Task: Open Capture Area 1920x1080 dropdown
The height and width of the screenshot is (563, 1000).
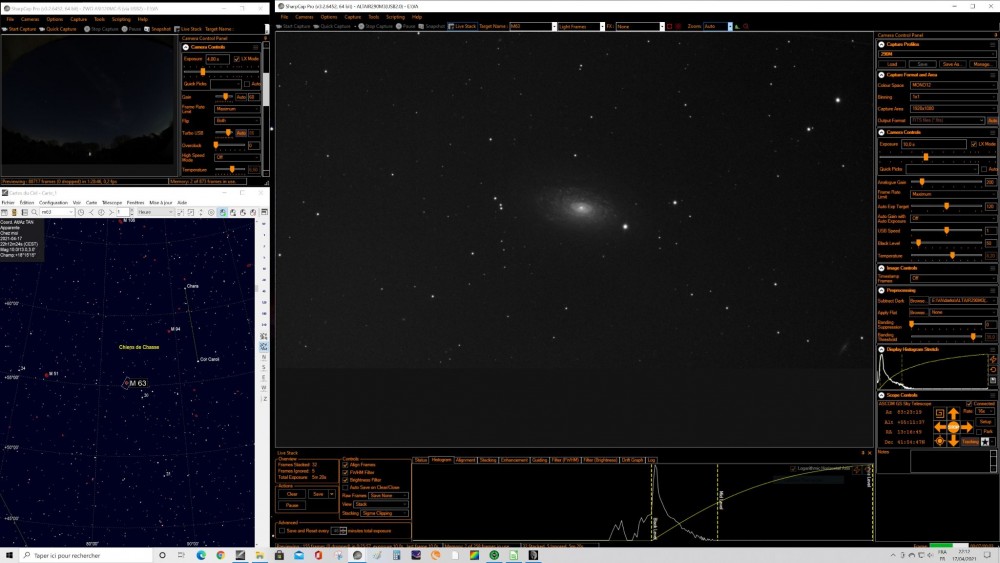Action: pos(953,109)
